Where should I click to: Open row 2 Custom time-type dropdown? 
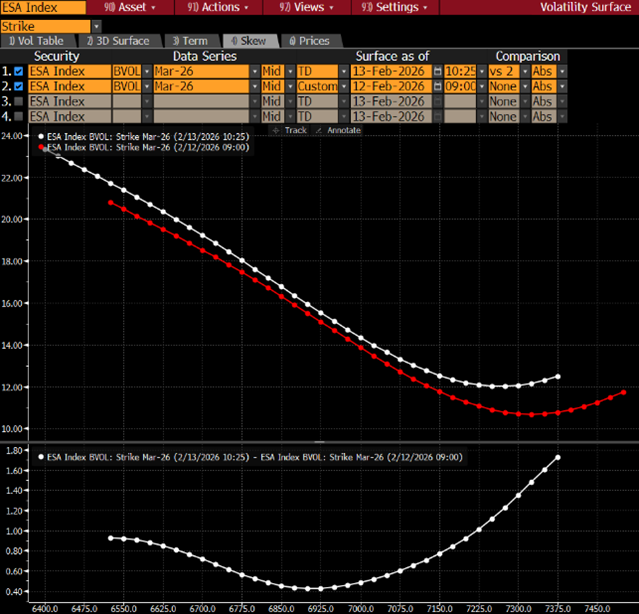pyautogui.click(x=341, y=87)
